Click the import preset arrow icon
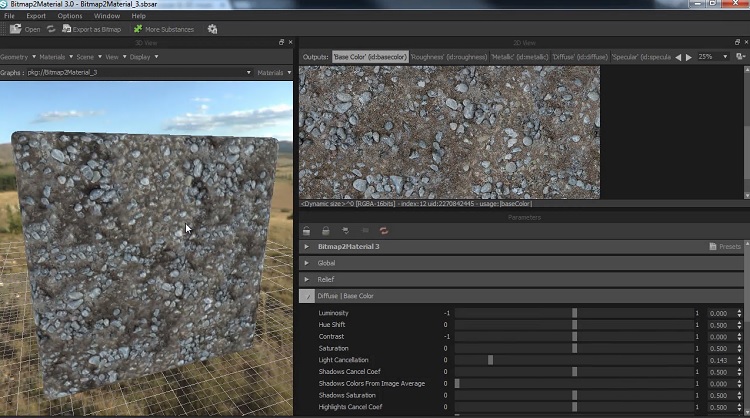This screenshot has width=750, height=418. 345,231
